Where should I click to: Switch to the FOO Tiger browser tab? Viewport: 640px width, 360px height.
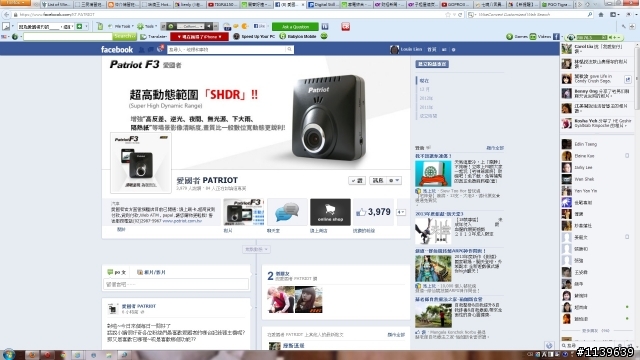click(557, 4)
